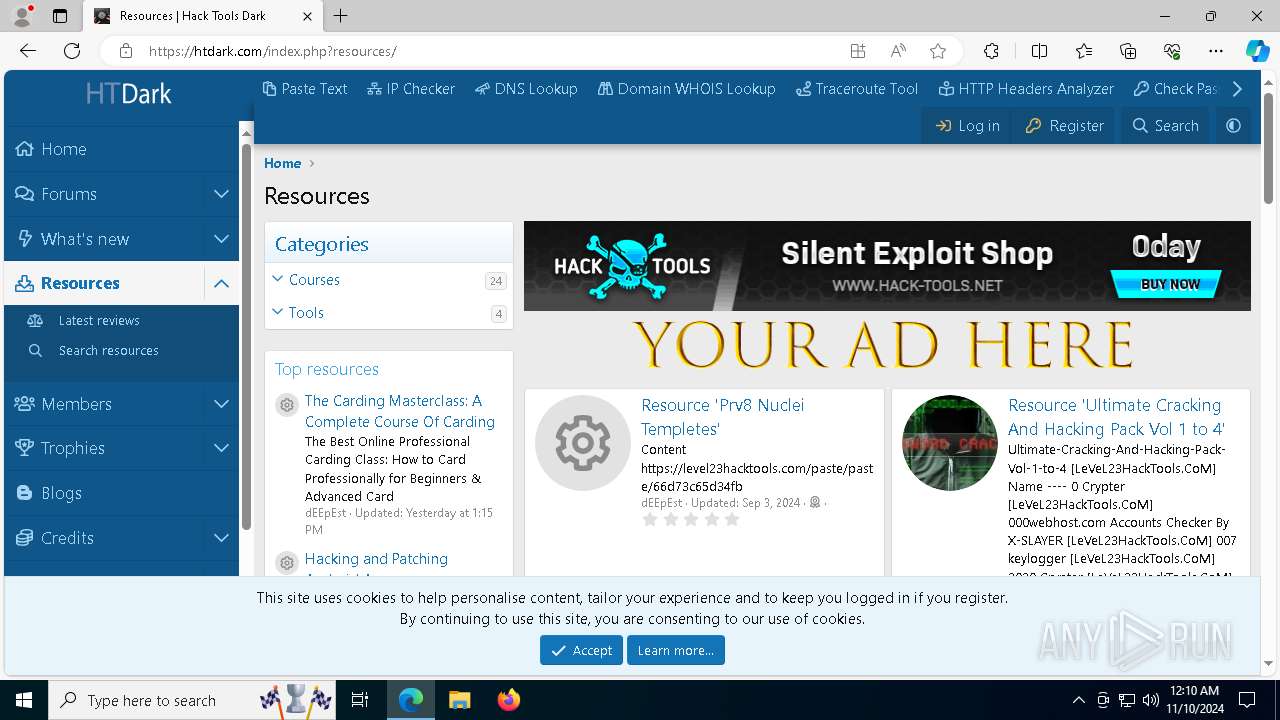Click the Register button

[1064, 125]
